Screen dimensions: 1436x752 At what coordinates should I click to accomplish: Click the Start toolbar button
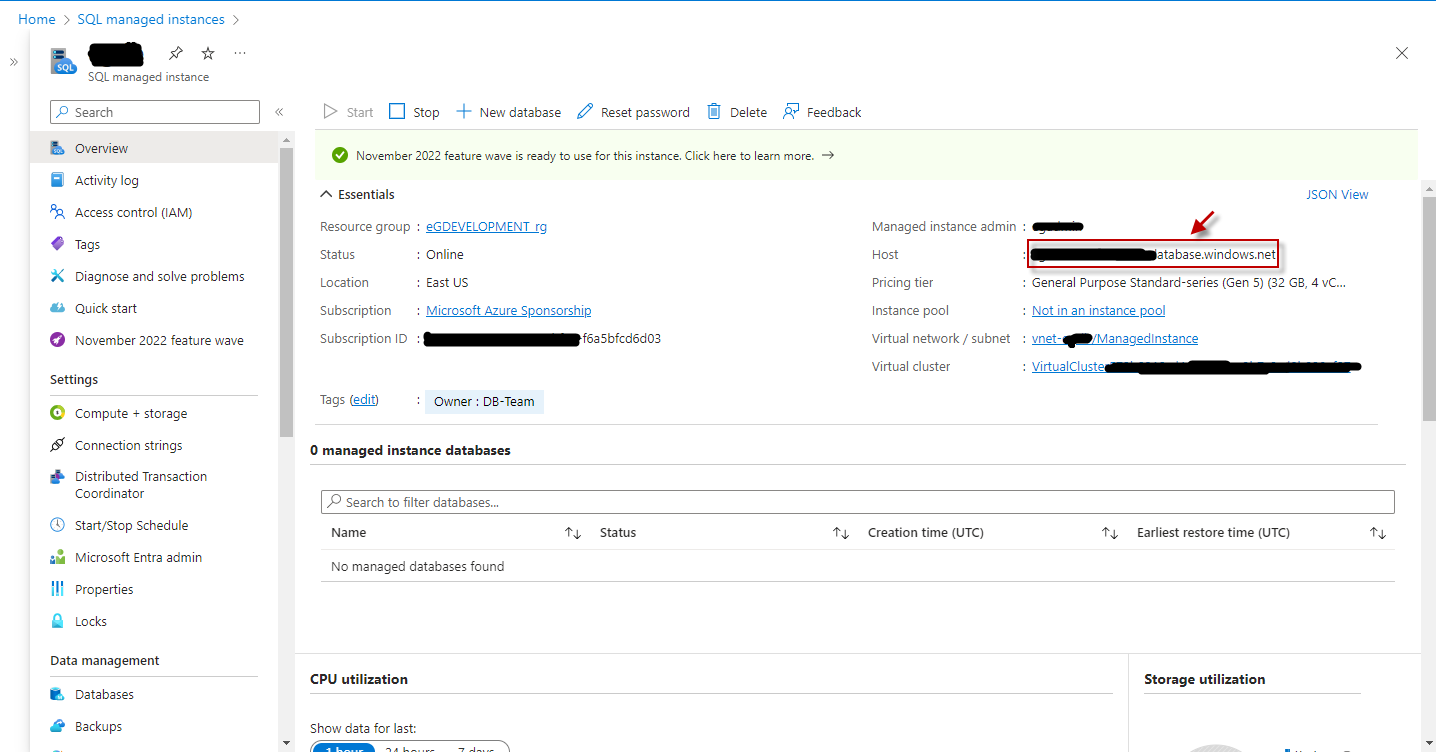tap(348, 112)
